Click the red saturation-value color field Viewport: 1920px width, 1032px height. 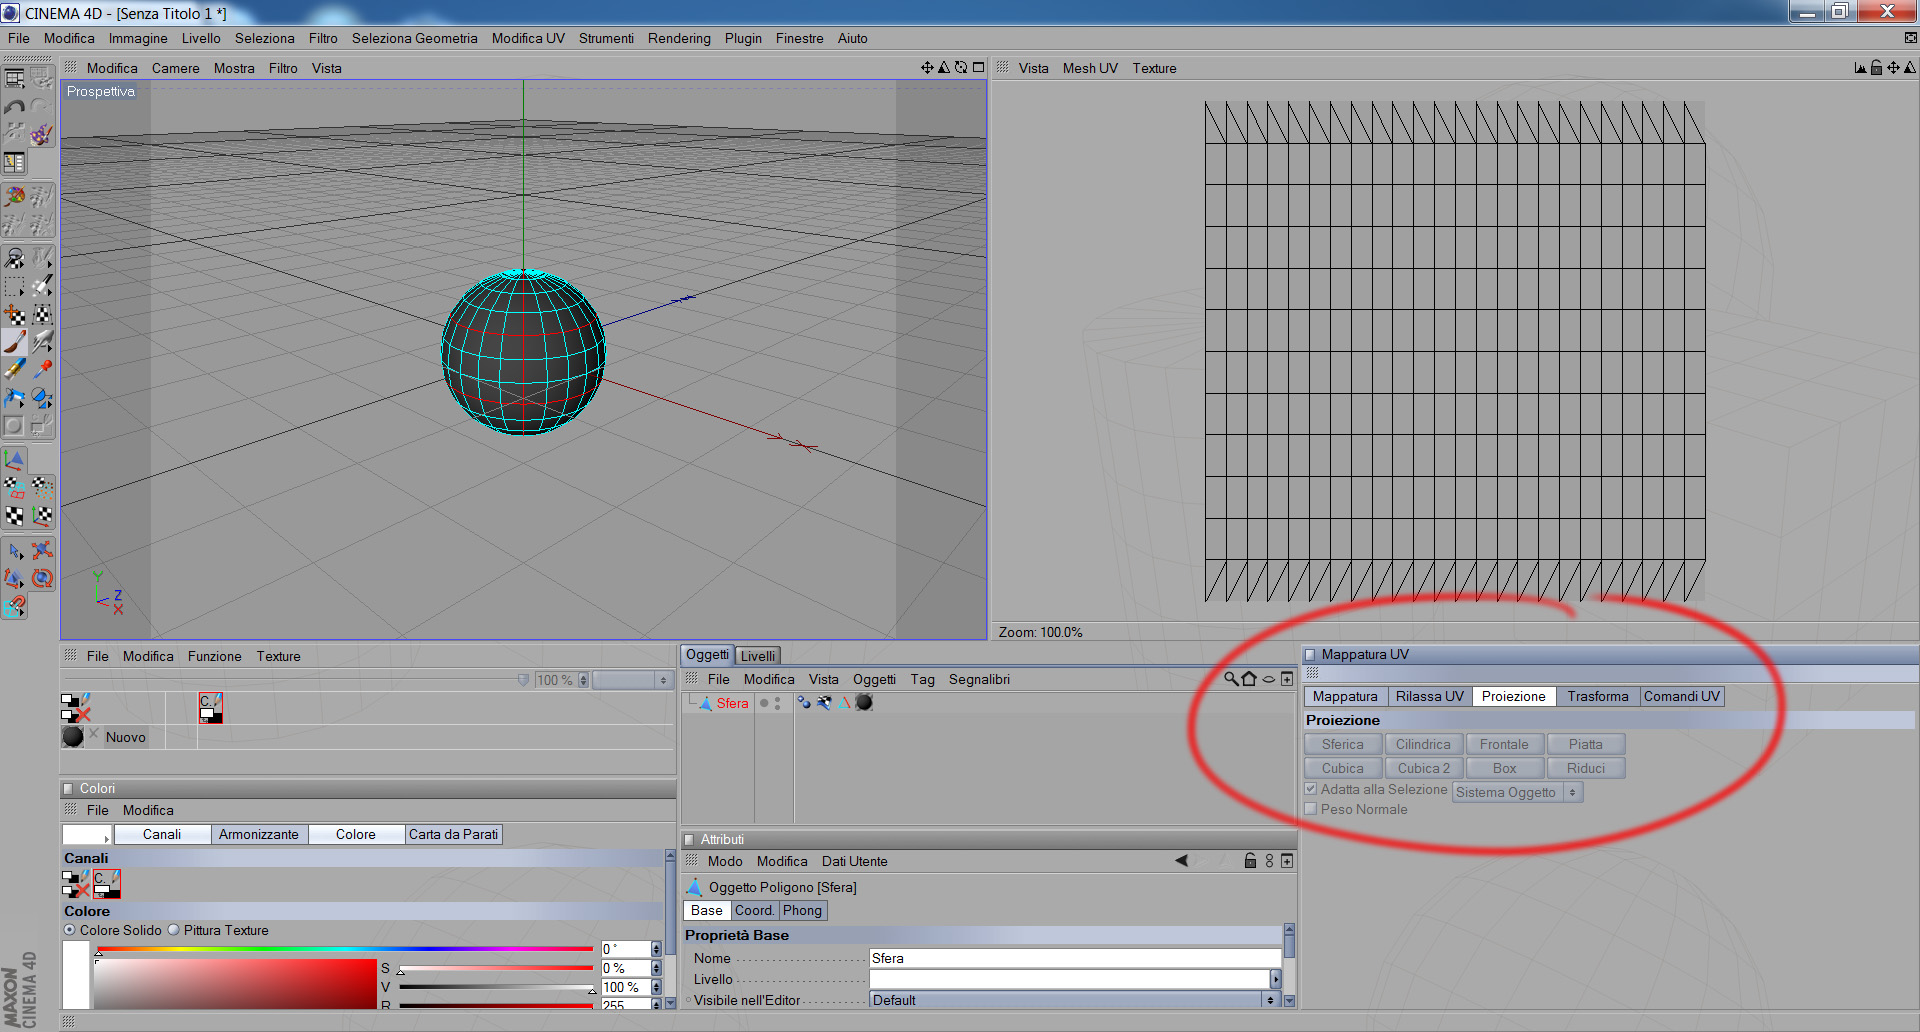[236, 984]
